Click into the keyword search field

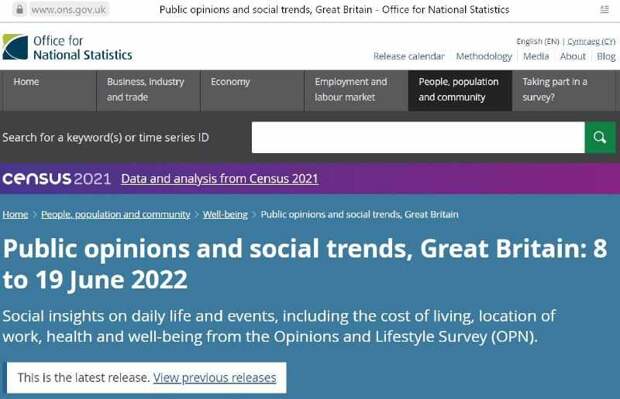pyautogui.click(x=418, y=137)
